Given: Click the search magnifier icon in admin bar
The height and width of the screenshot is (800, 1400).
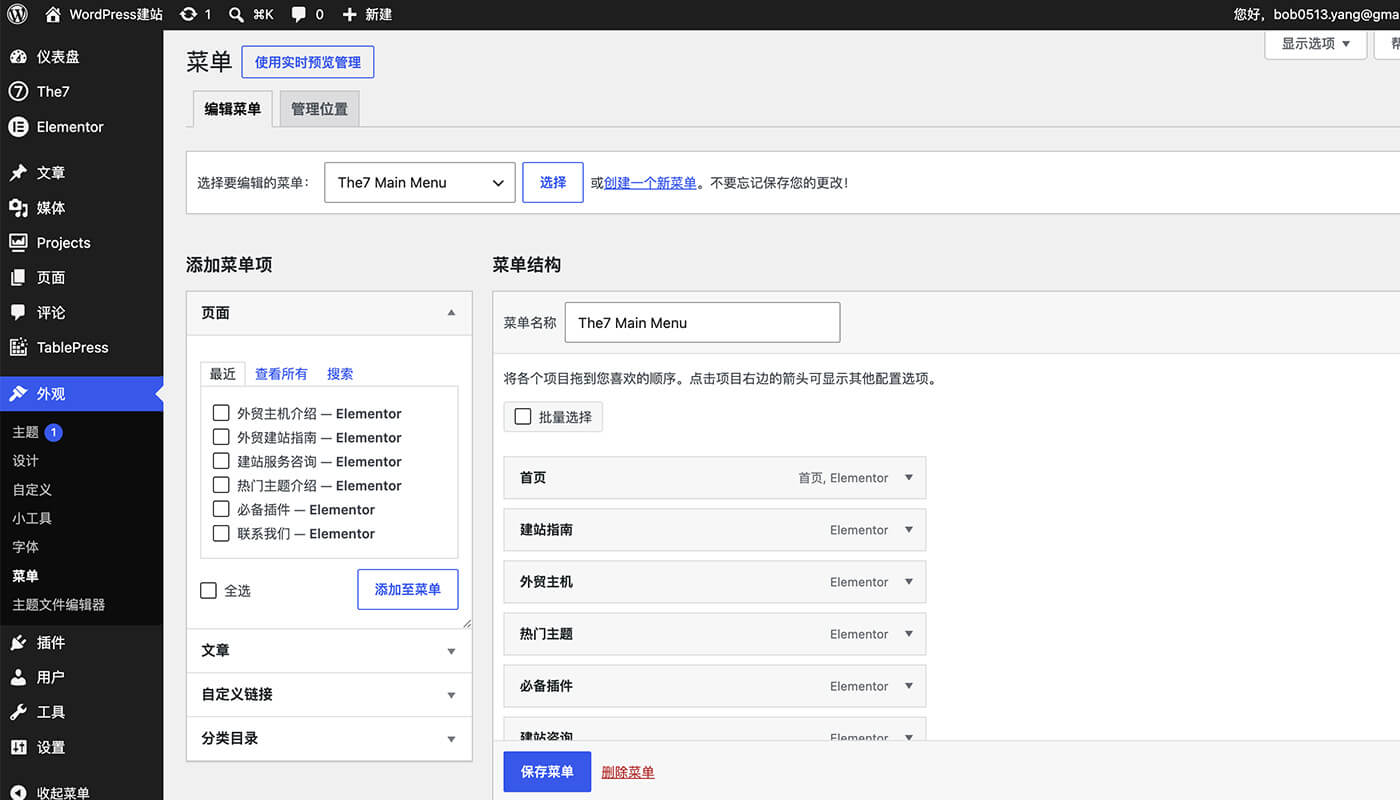Looking at the screenshot, I should (236, 14).
